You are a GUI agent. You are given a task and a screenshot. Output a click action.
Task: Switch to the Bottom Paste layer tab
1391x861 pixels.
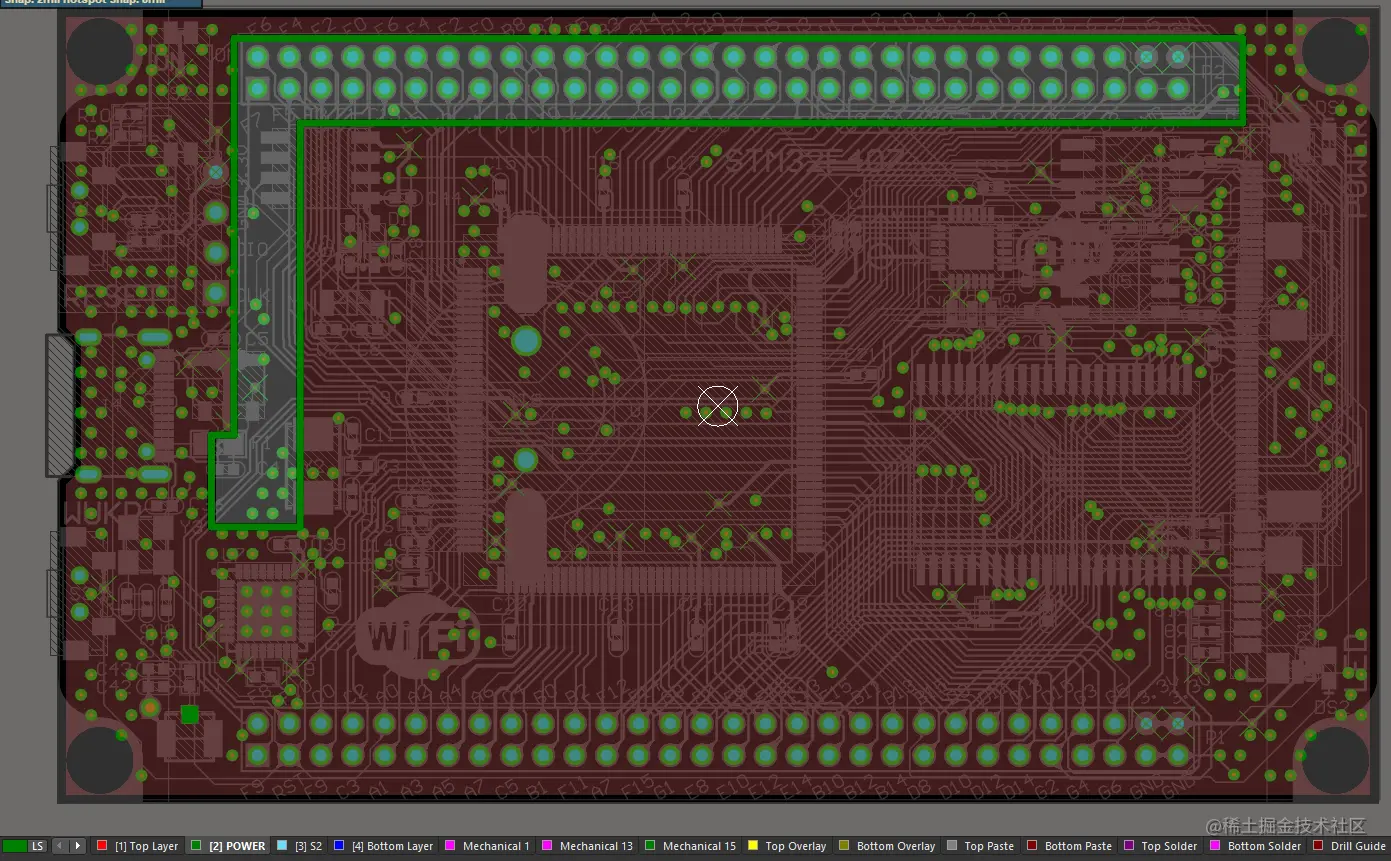click(x=1070, y=846)
